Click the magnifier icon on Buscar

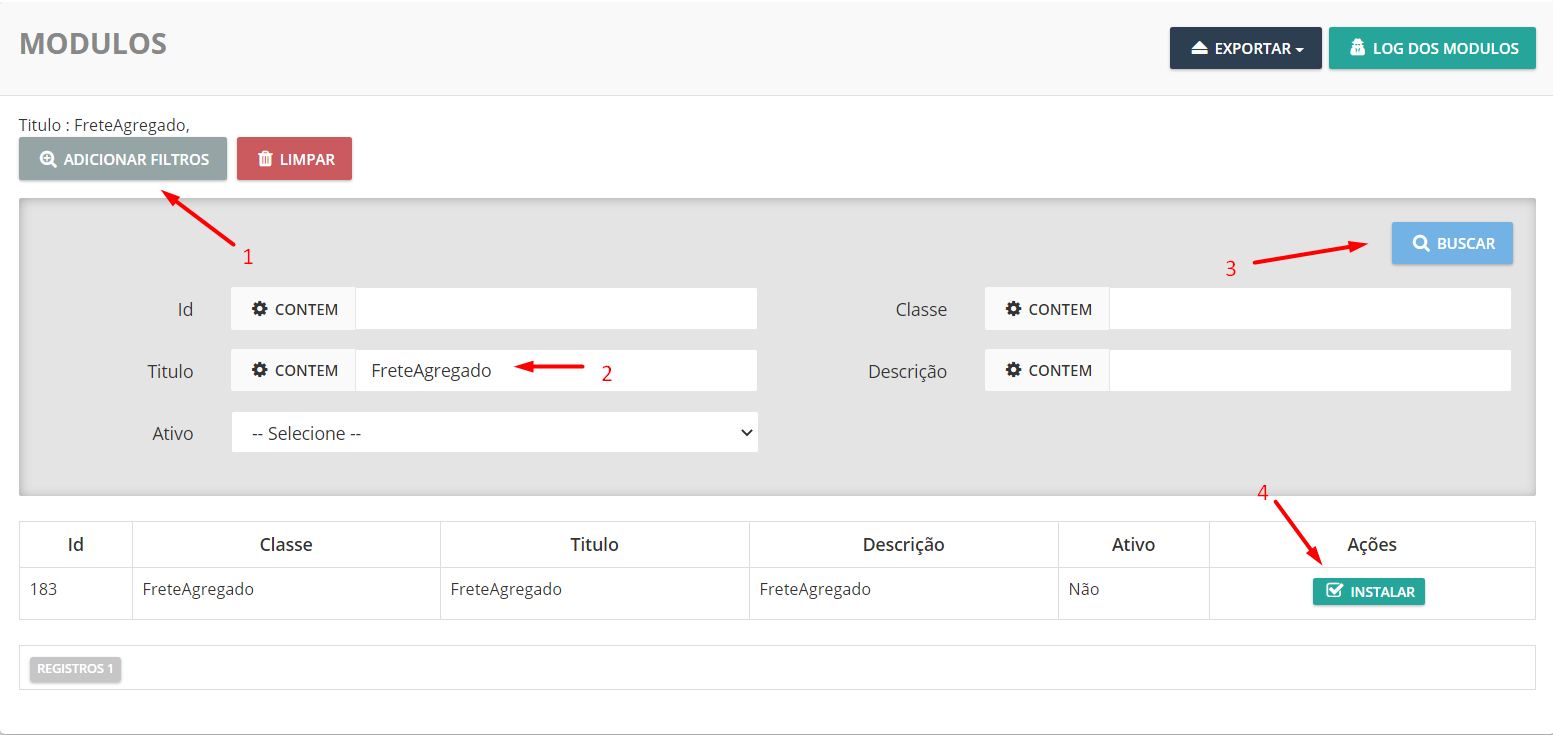1420,243
